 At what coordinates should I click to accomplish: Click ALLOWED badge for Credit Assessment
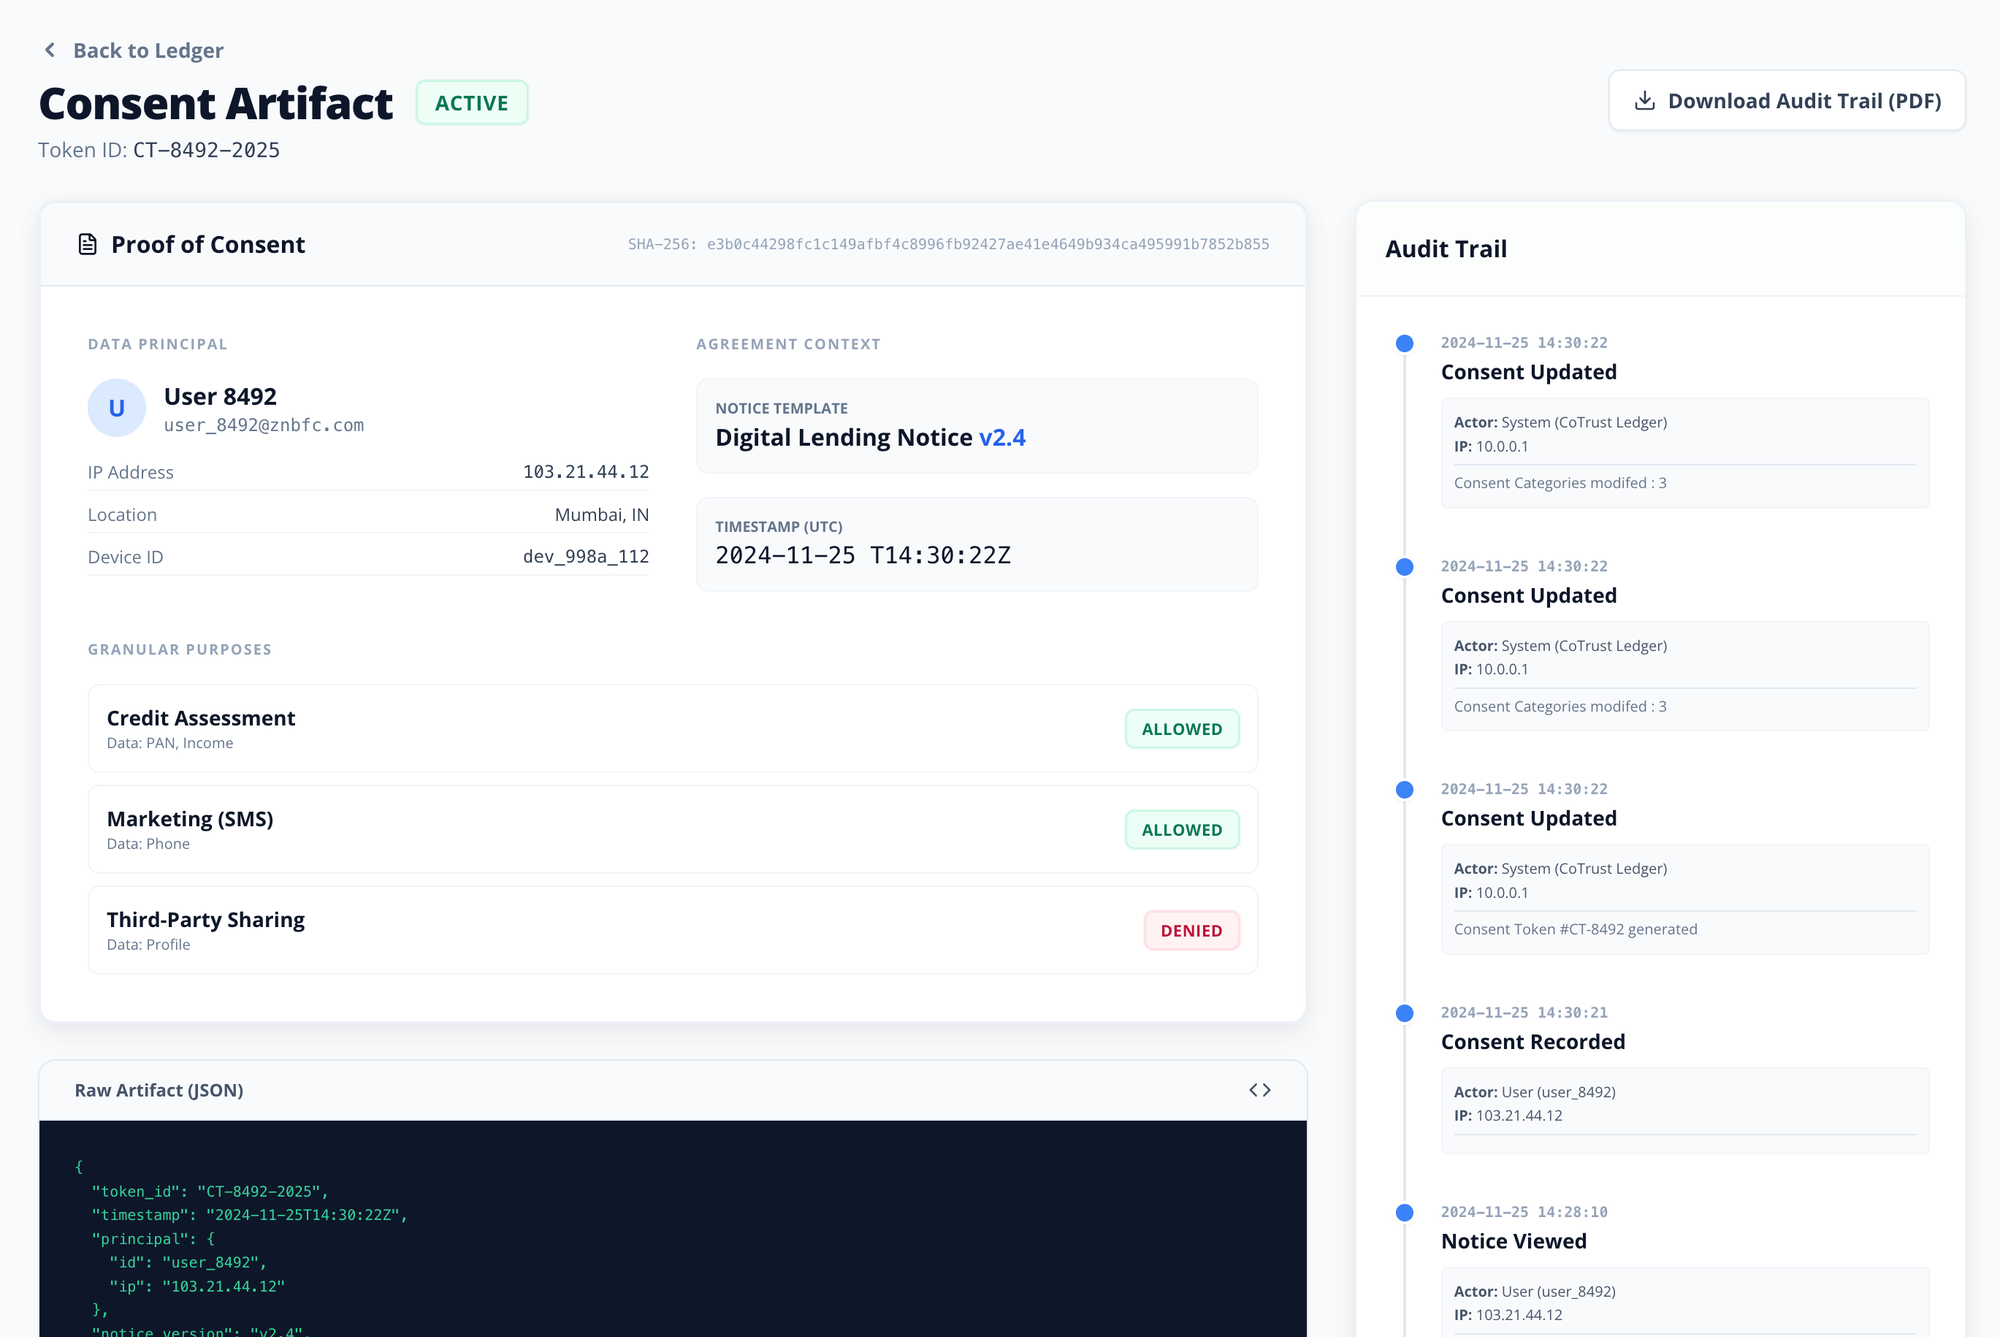1181,729
